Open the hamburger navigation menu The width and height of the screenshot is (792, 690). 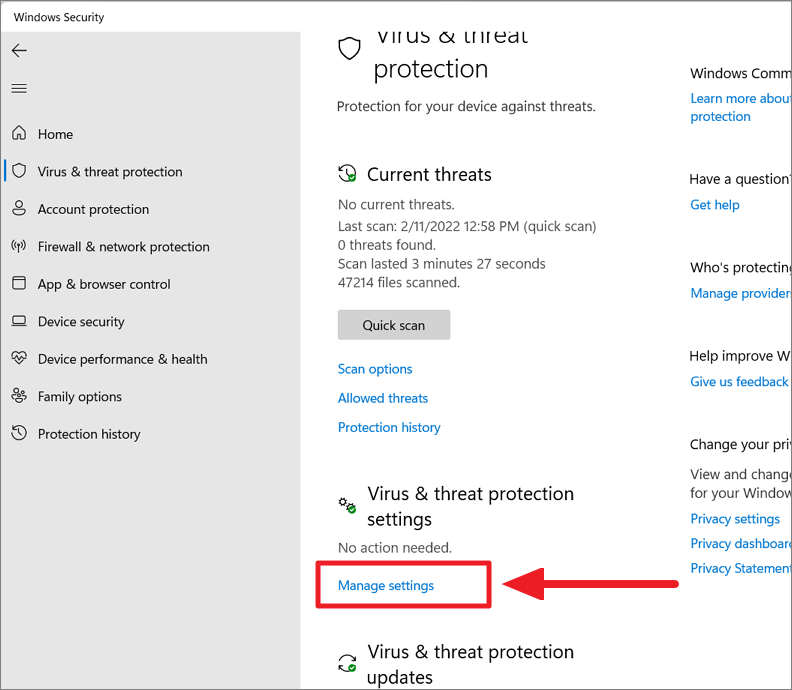(x=19, y=89)
